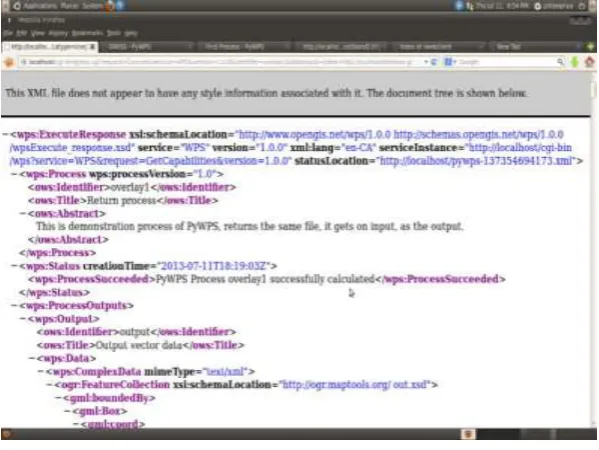Screen dimensions: 599x450
Task: Click title text 'Return process'
Action: point(121,201)
